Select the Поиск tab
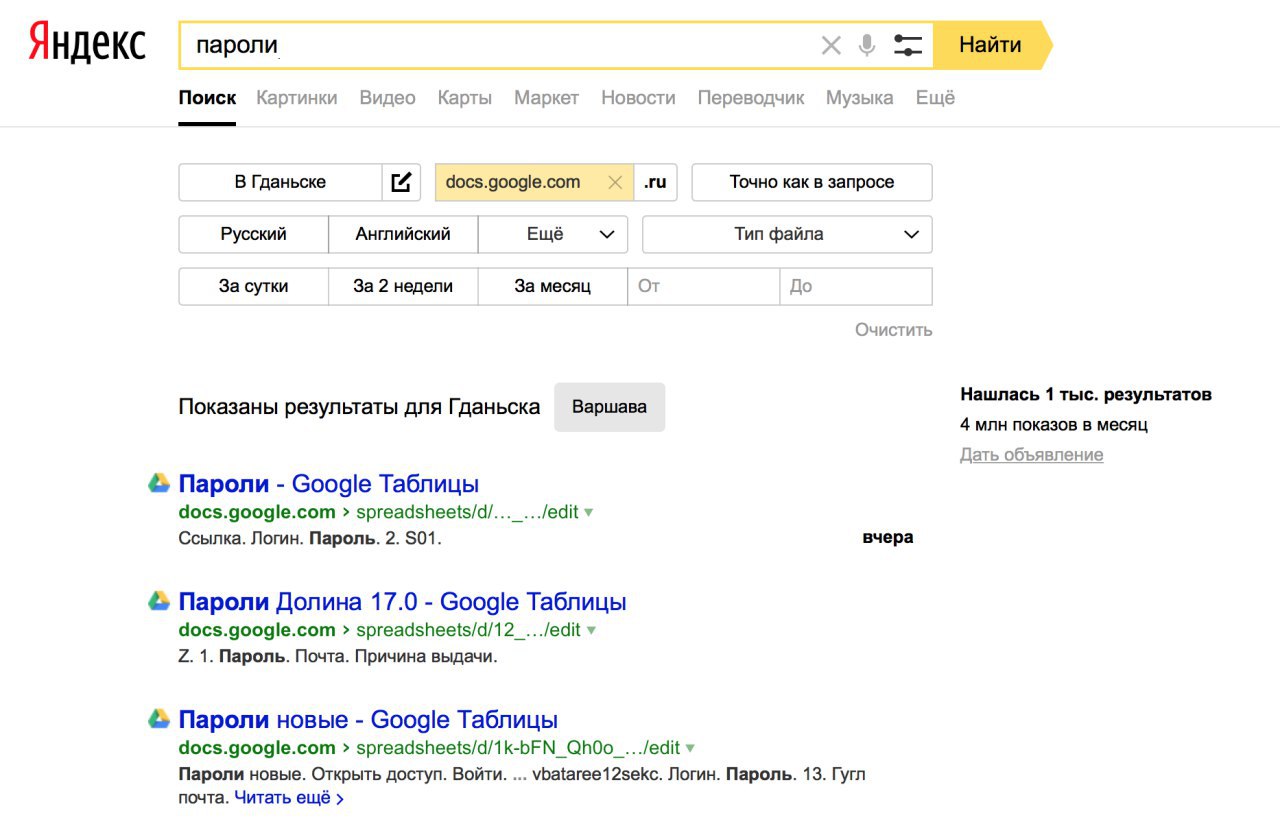Image resolution: width=1280 pixels, height=824 pixels. 207,98
